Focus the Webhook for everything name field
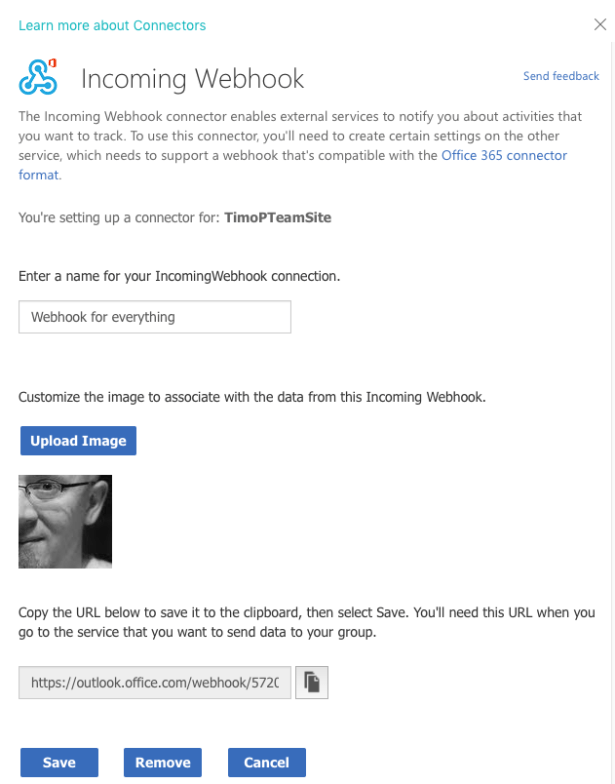Viewport: 615px width, 784px height. pyautogui.click(x=155, y=317)
